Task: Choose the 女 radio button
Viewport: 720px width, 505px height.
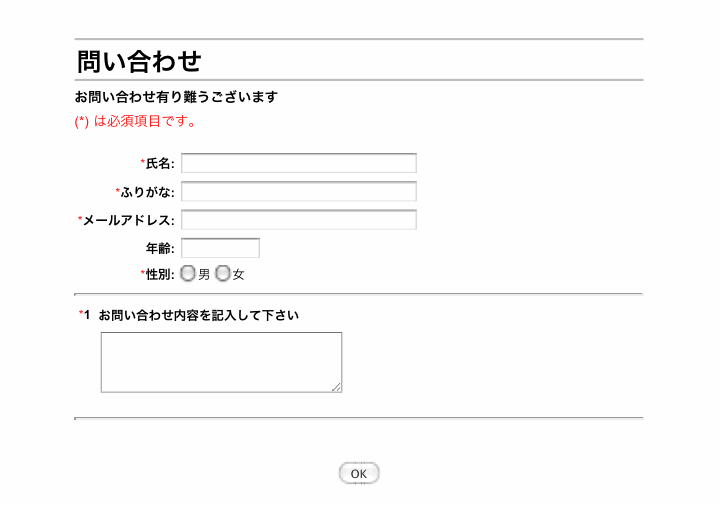Action: coord(223,274)
